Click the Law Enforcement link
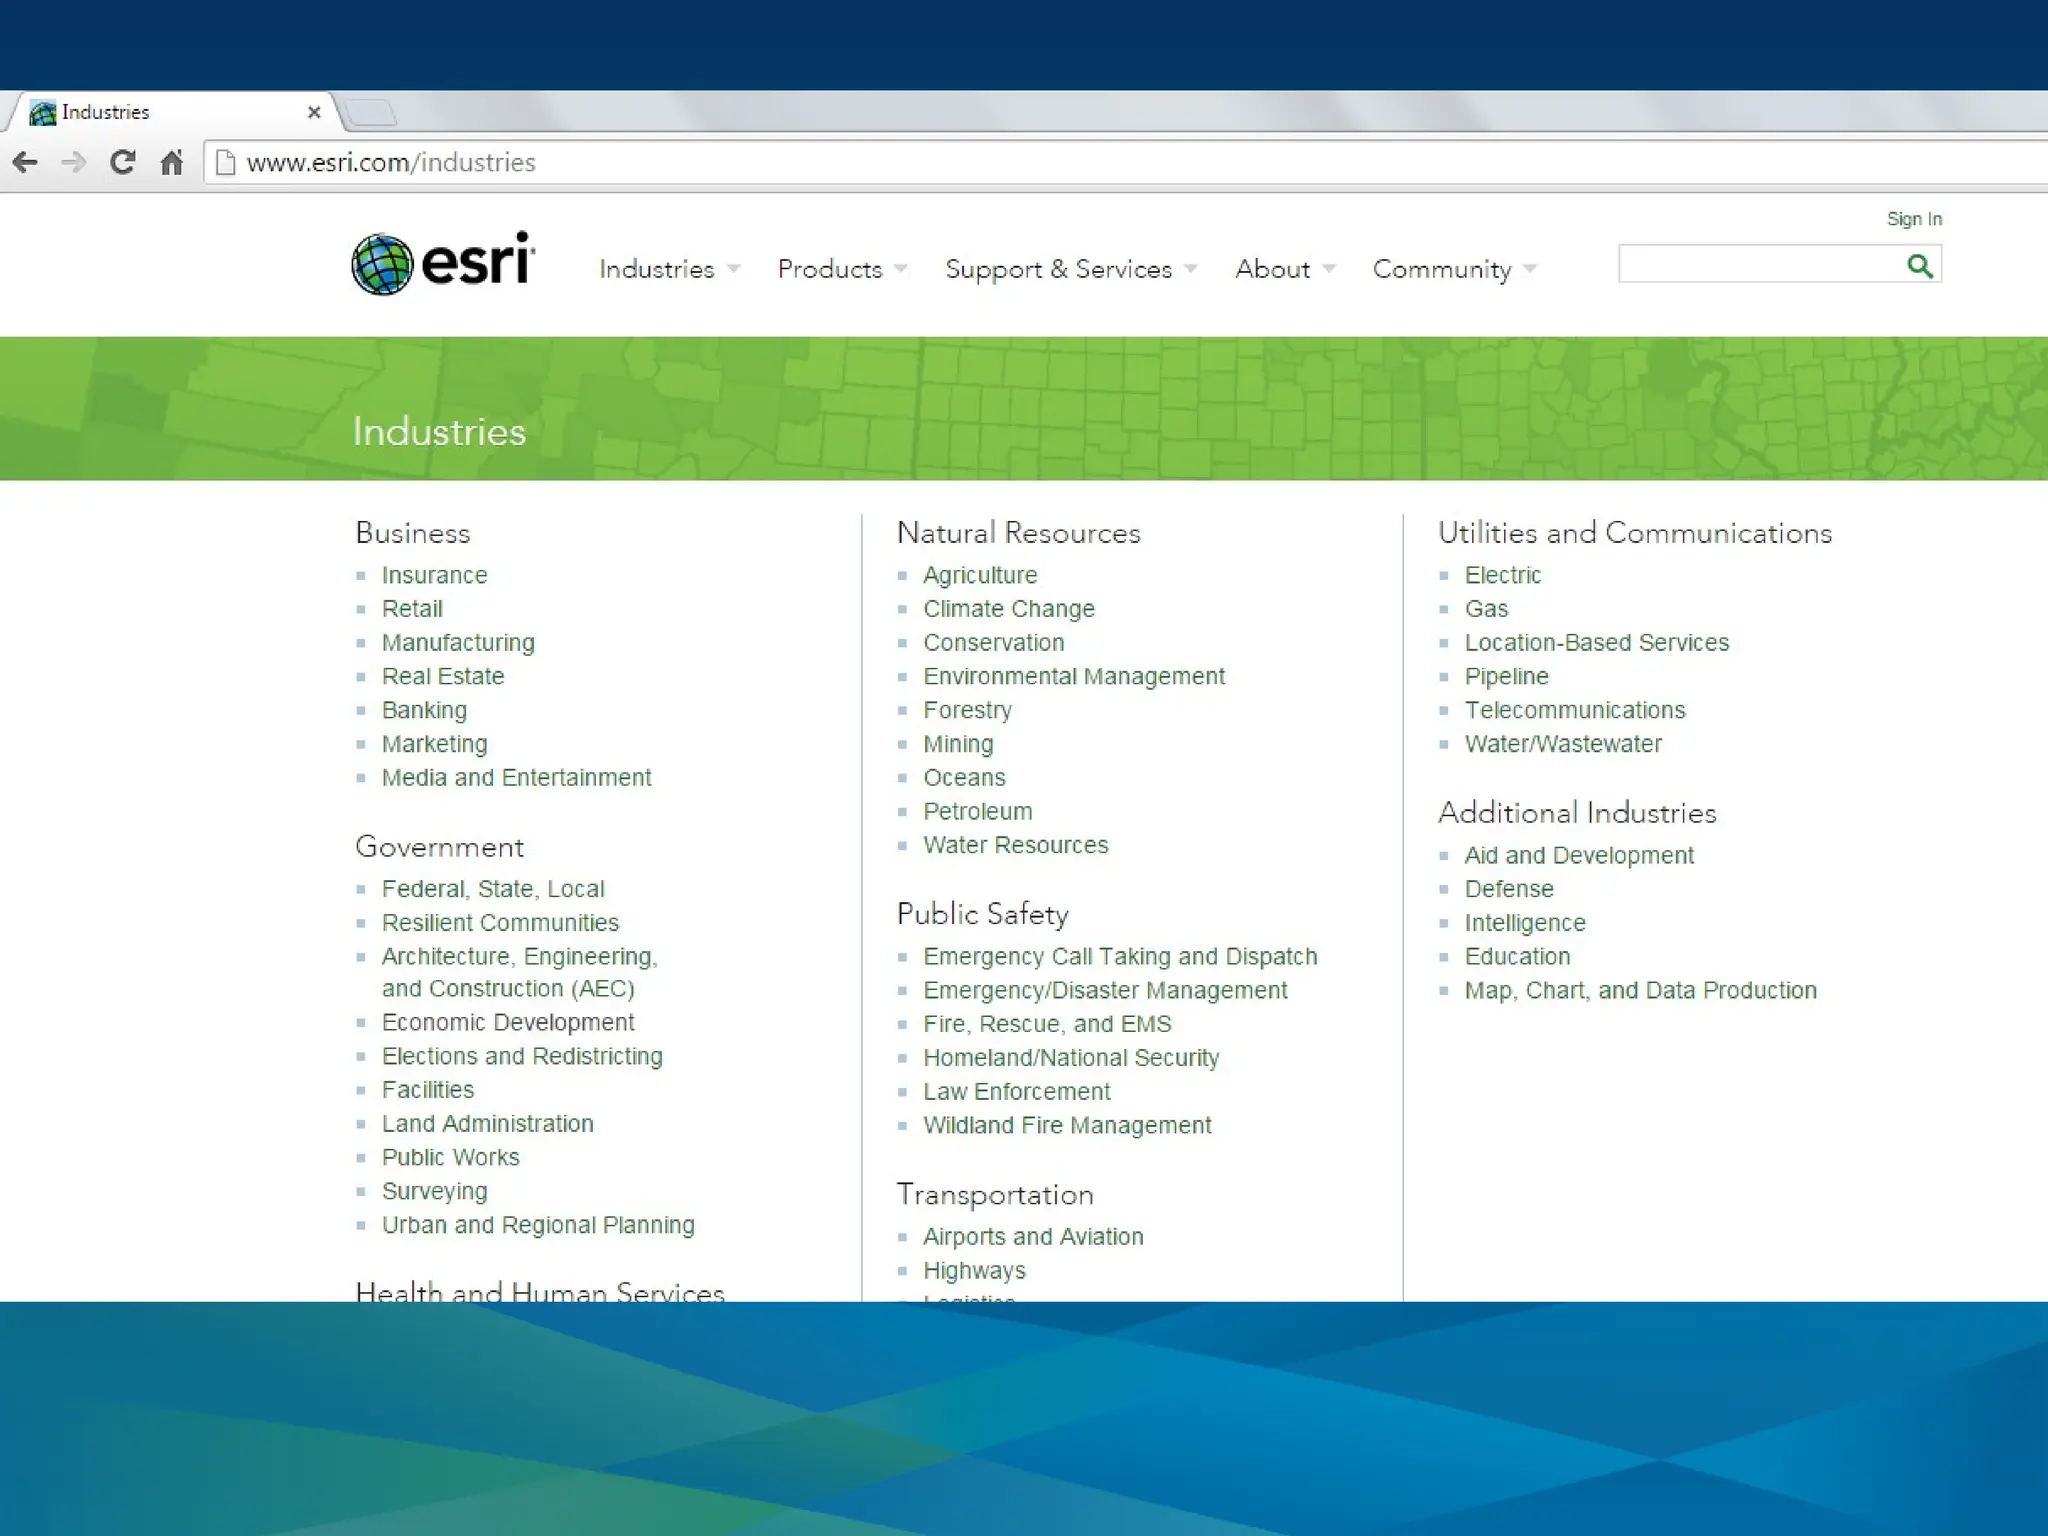Viewport: 2048px width, 1536px height. [1016, 1091]
